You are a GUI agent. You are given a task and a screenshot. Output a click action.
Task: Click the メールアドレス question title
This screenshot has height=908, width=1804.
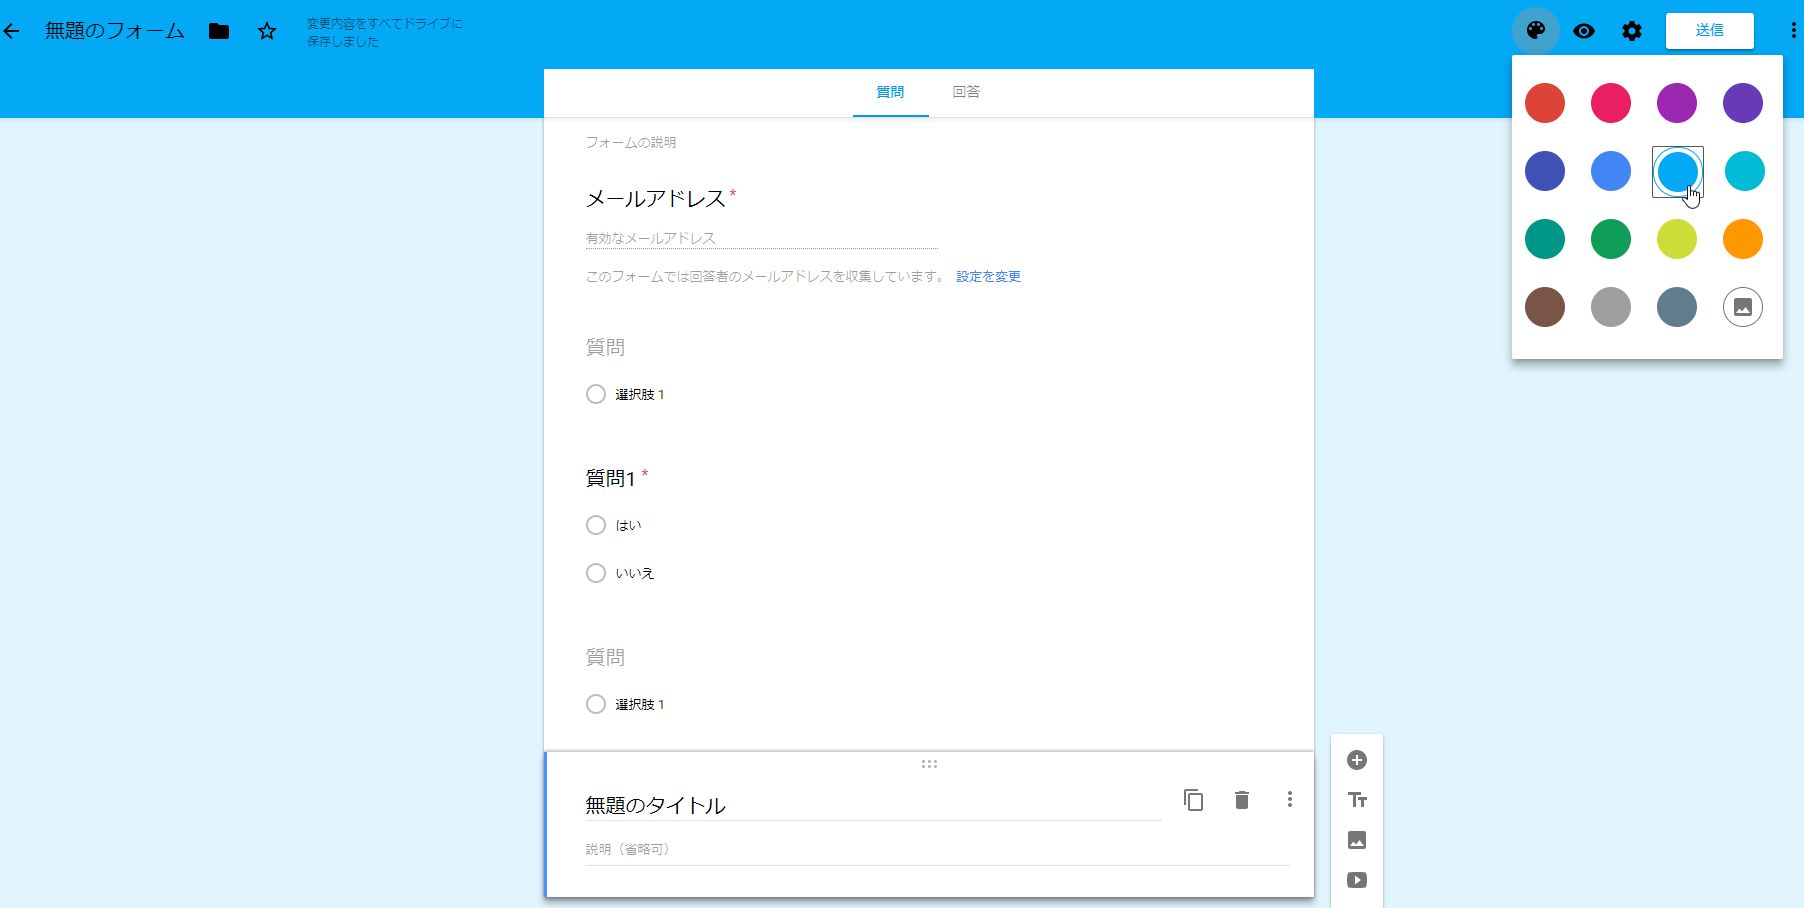pos(656,199)
